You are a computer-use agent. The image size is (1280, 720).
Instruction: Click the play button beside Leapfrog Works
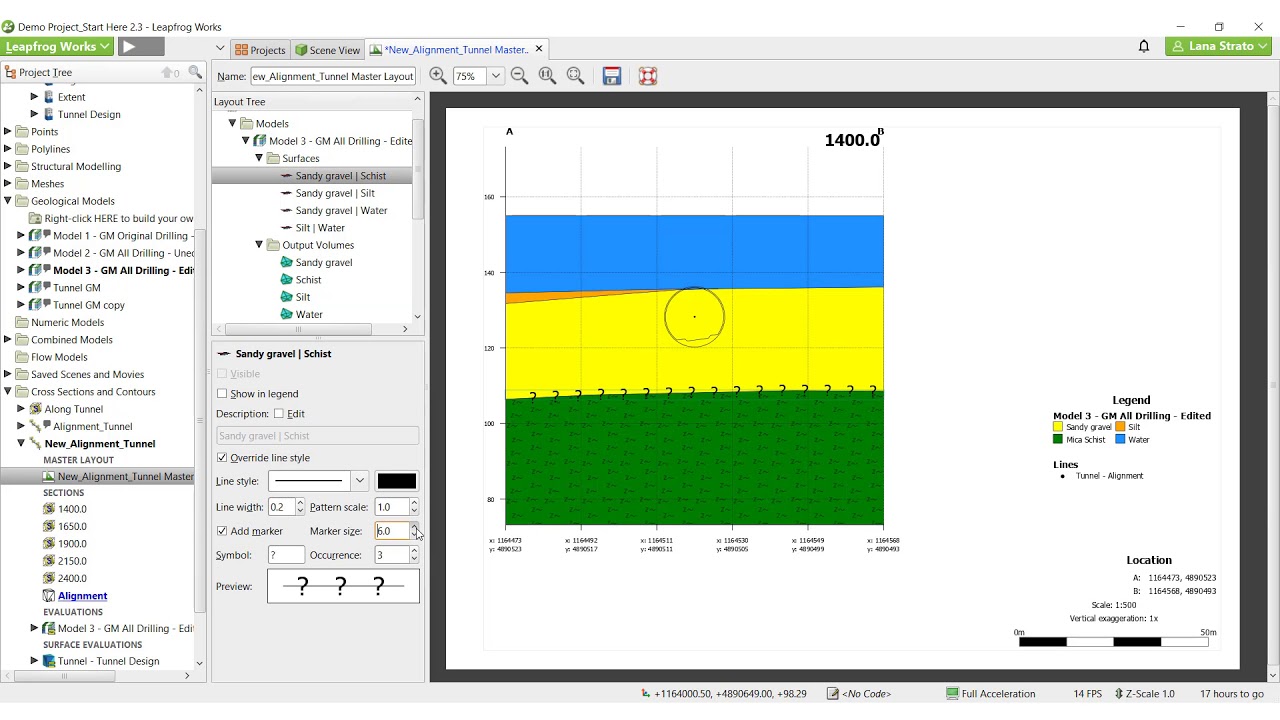coord(141,47)
